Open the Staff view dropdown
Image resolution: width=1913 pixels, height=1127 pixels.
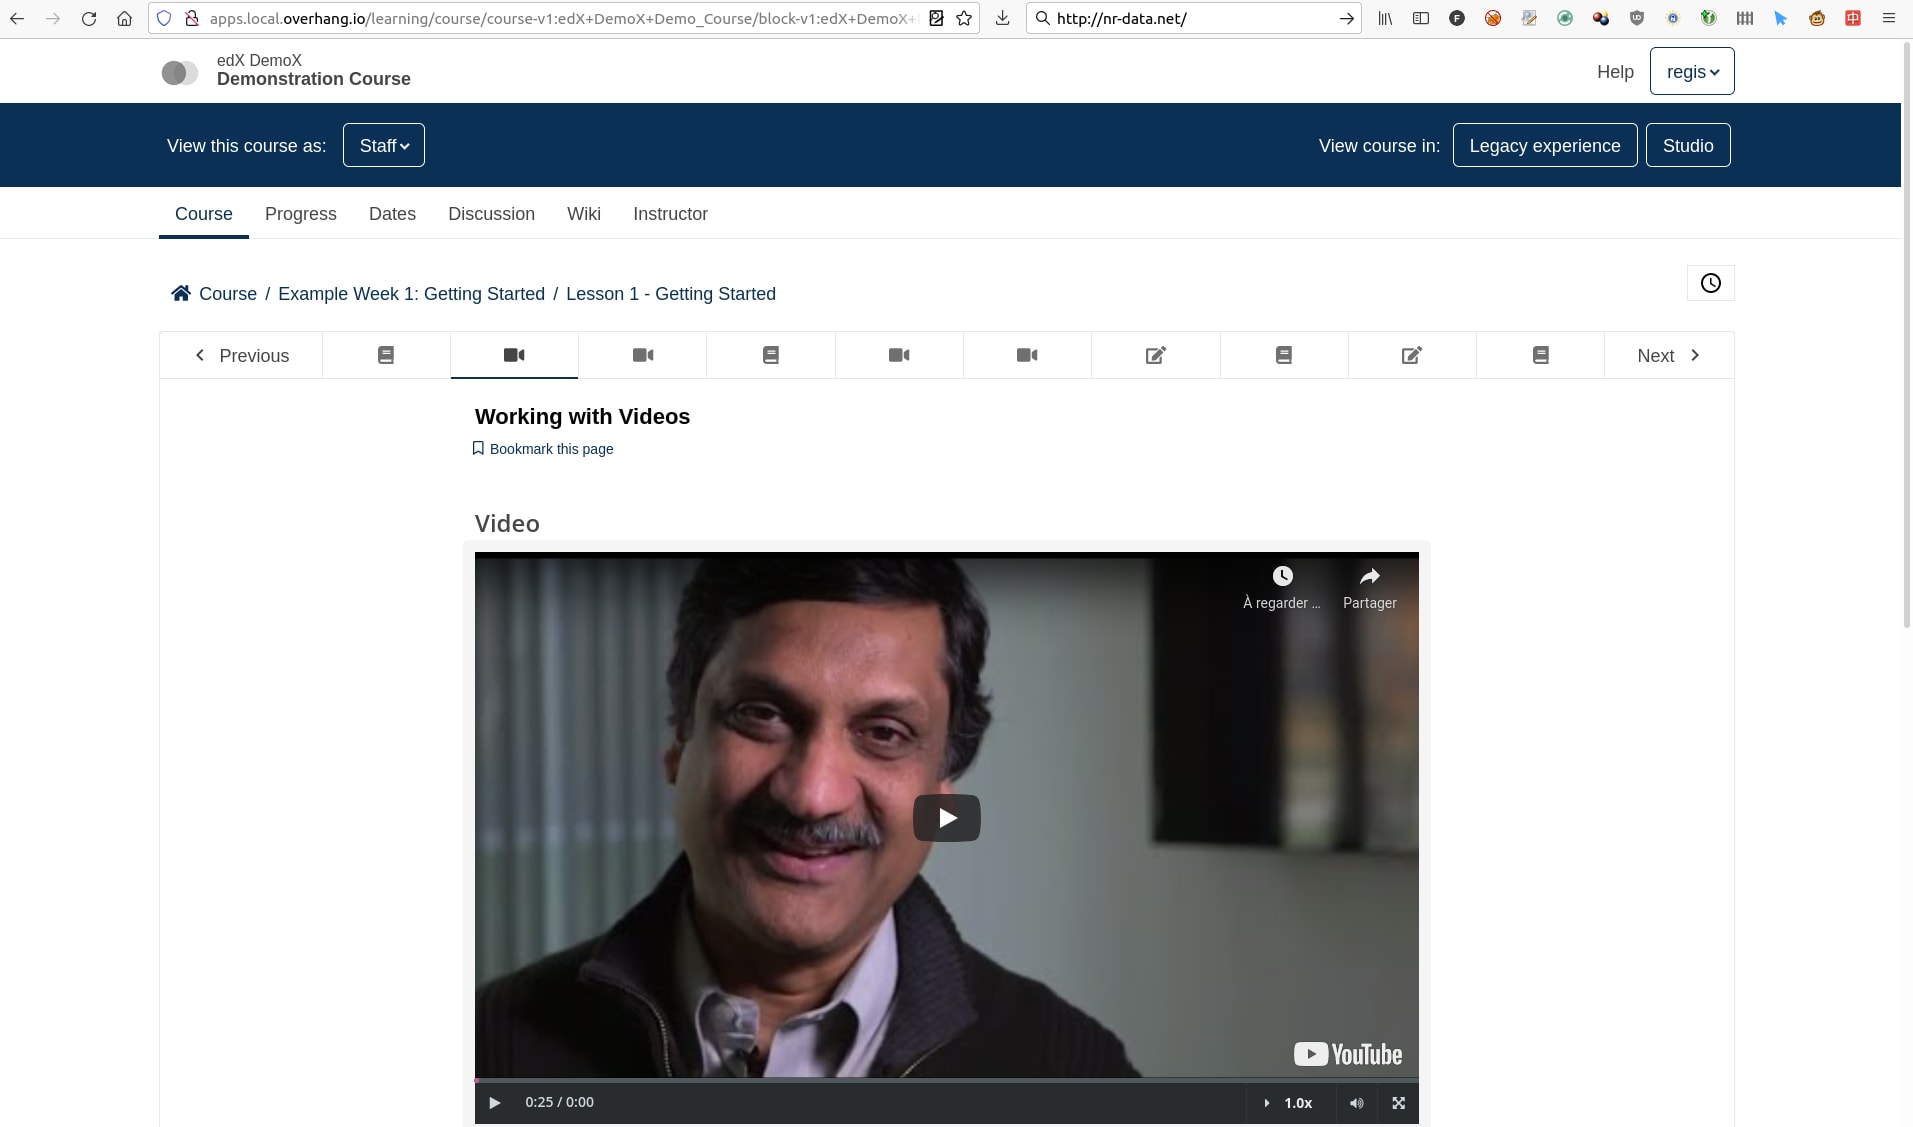tap(383, 145)
